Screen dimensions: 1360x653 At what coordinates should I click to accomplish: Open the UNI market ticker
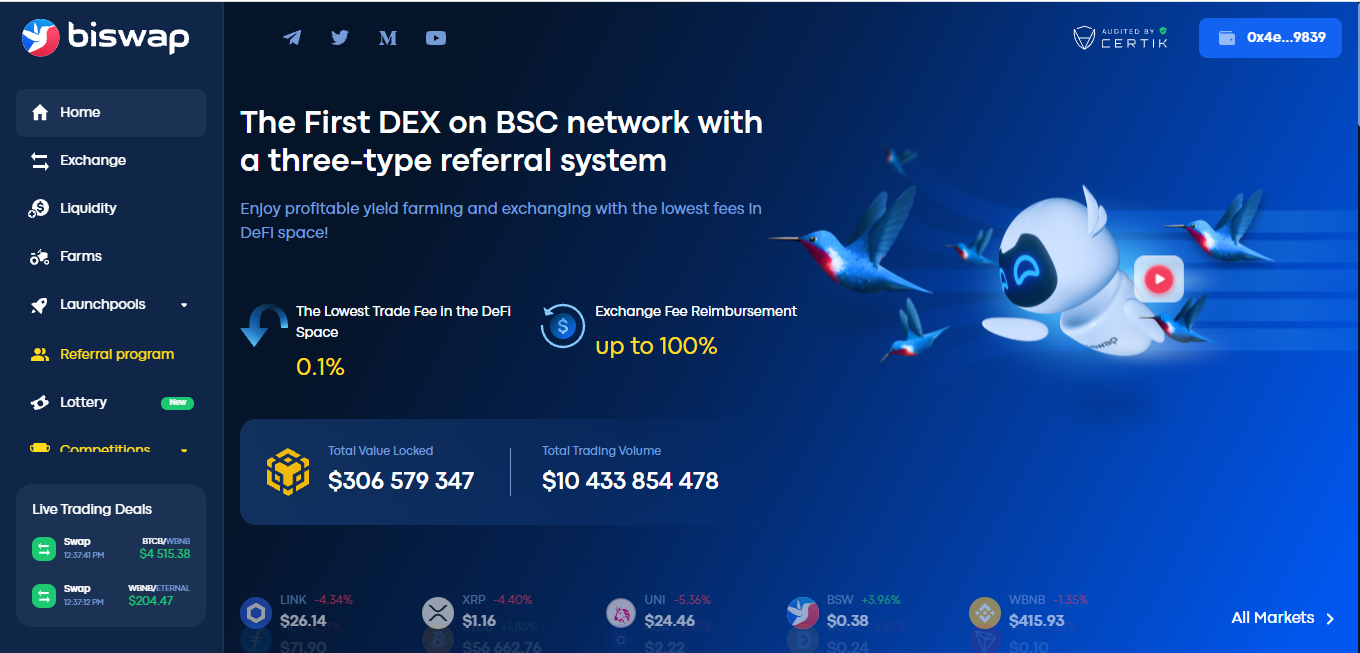tap(659, 611)
